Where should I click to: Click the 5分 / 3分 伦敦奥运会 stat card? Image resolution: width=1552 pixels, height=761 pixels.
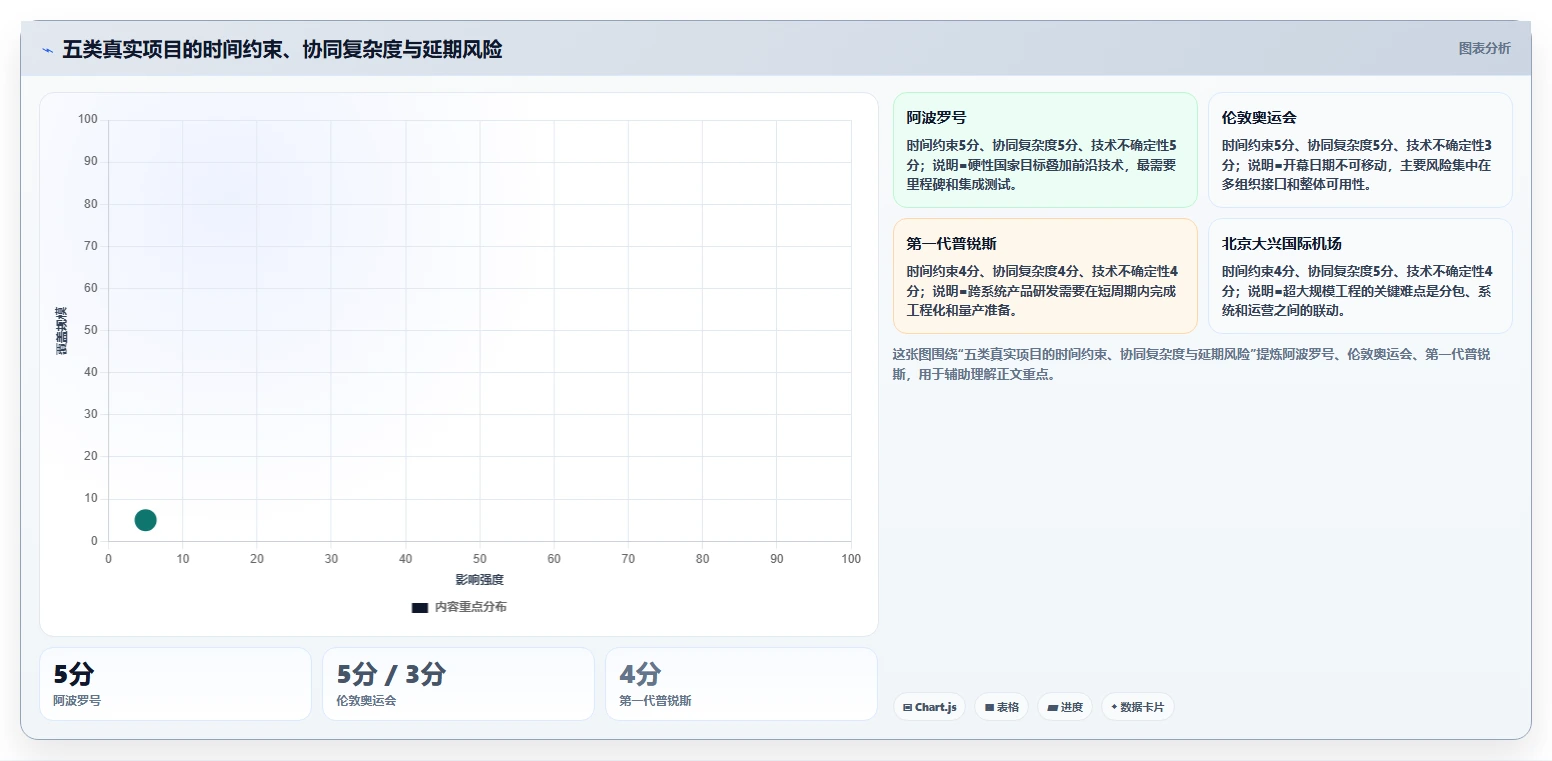pyautogui.click(x=458, y=684)
